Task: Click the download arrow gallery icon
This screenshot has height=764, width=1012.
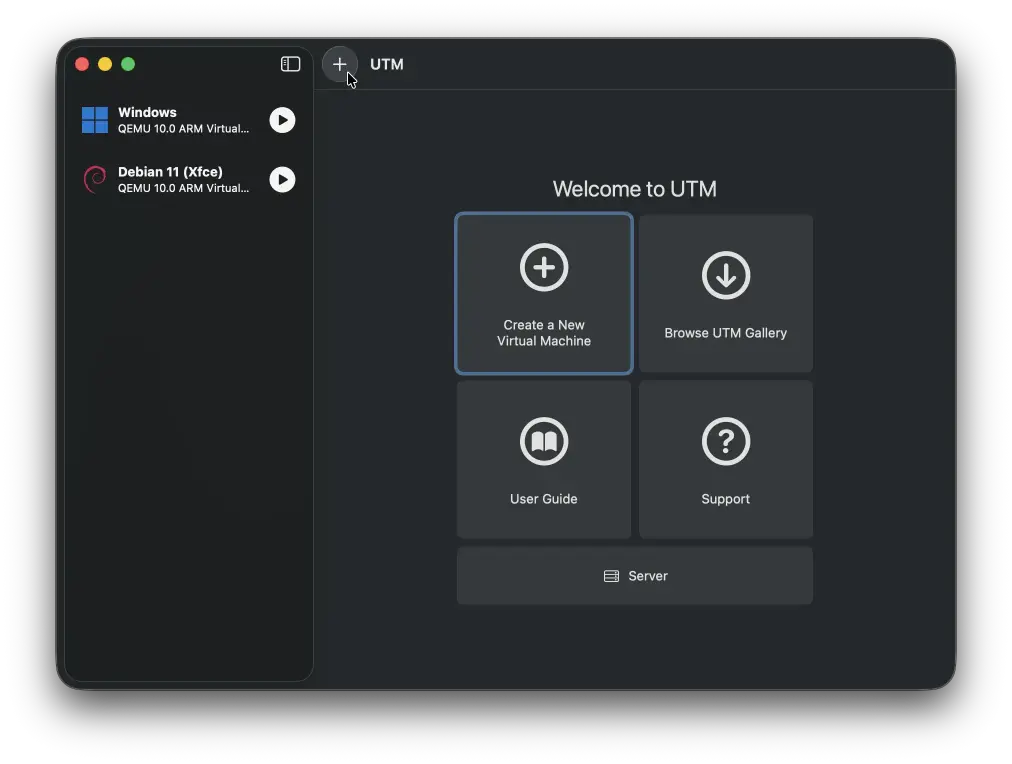Action: [725, 276]
